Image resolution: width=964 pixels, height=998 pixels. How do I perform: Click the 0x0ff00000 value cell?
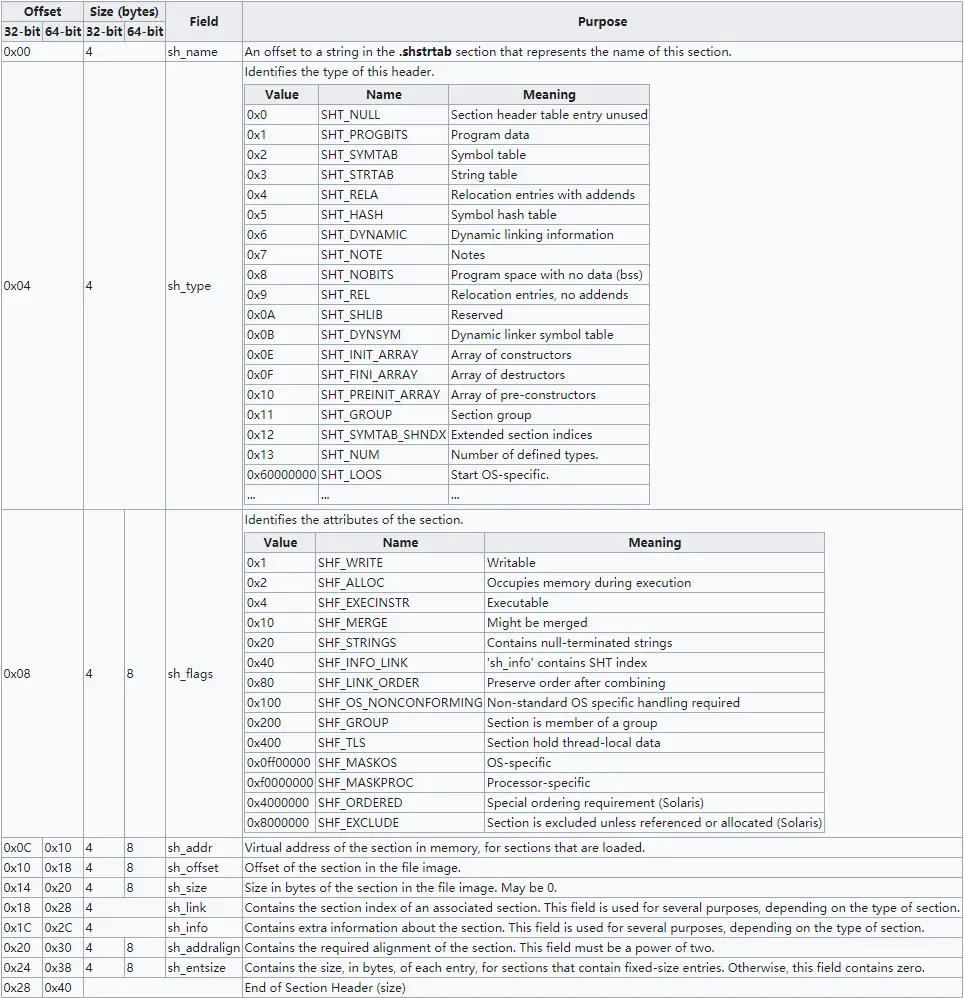tap(280, 763)
